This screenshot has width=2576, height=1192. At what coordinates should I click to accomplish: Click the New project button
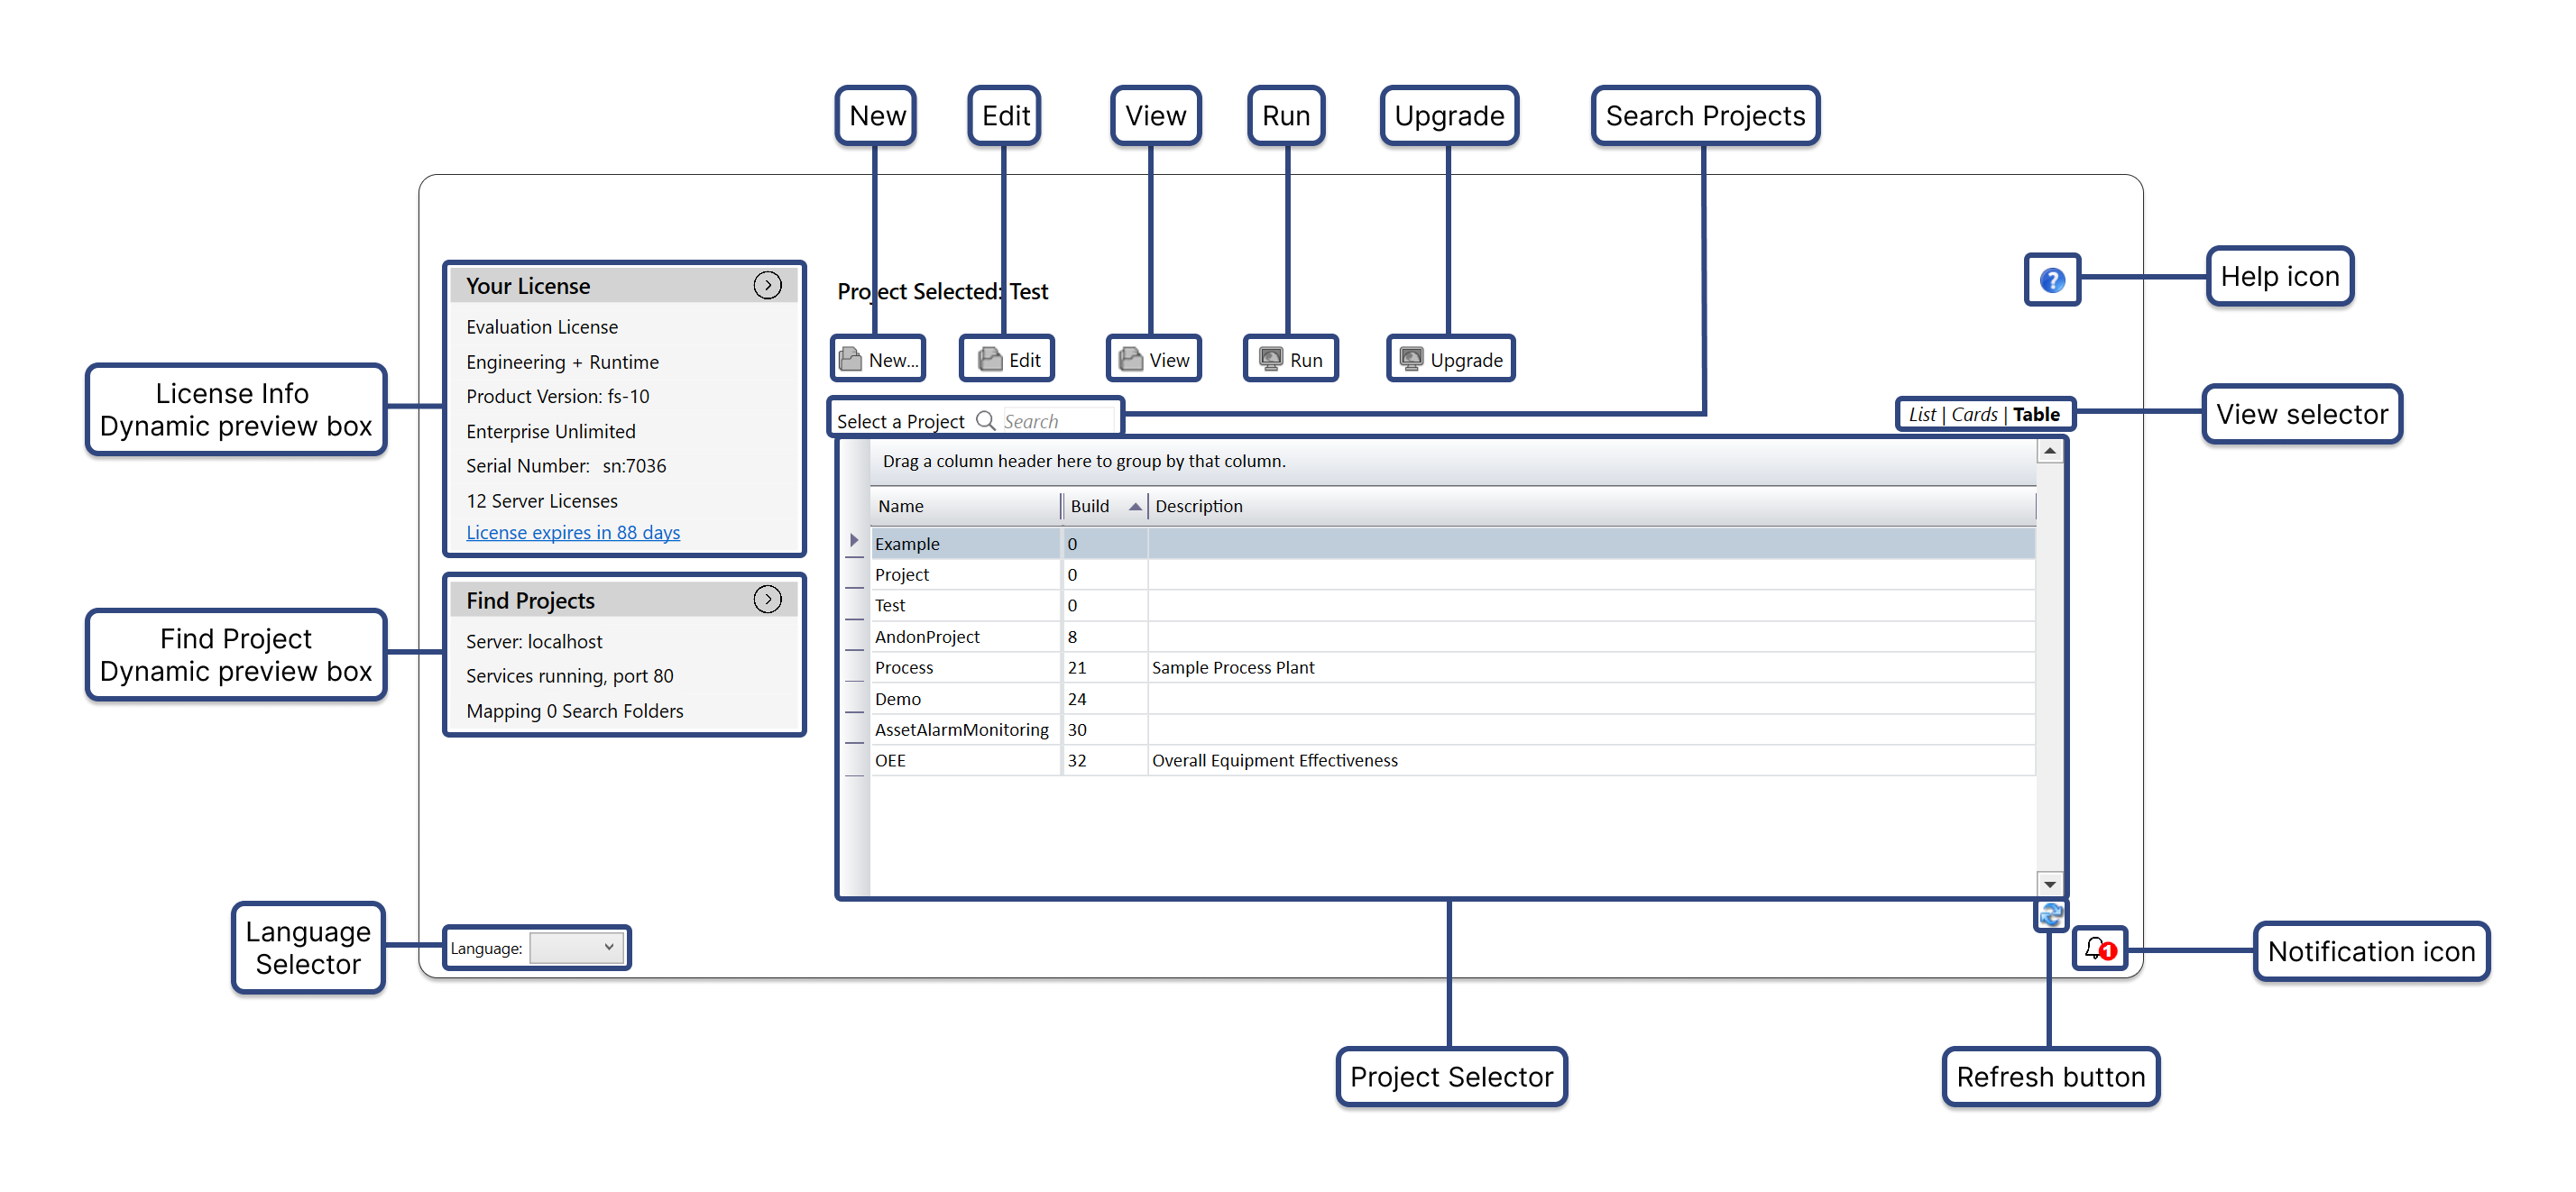pos(878,360)
